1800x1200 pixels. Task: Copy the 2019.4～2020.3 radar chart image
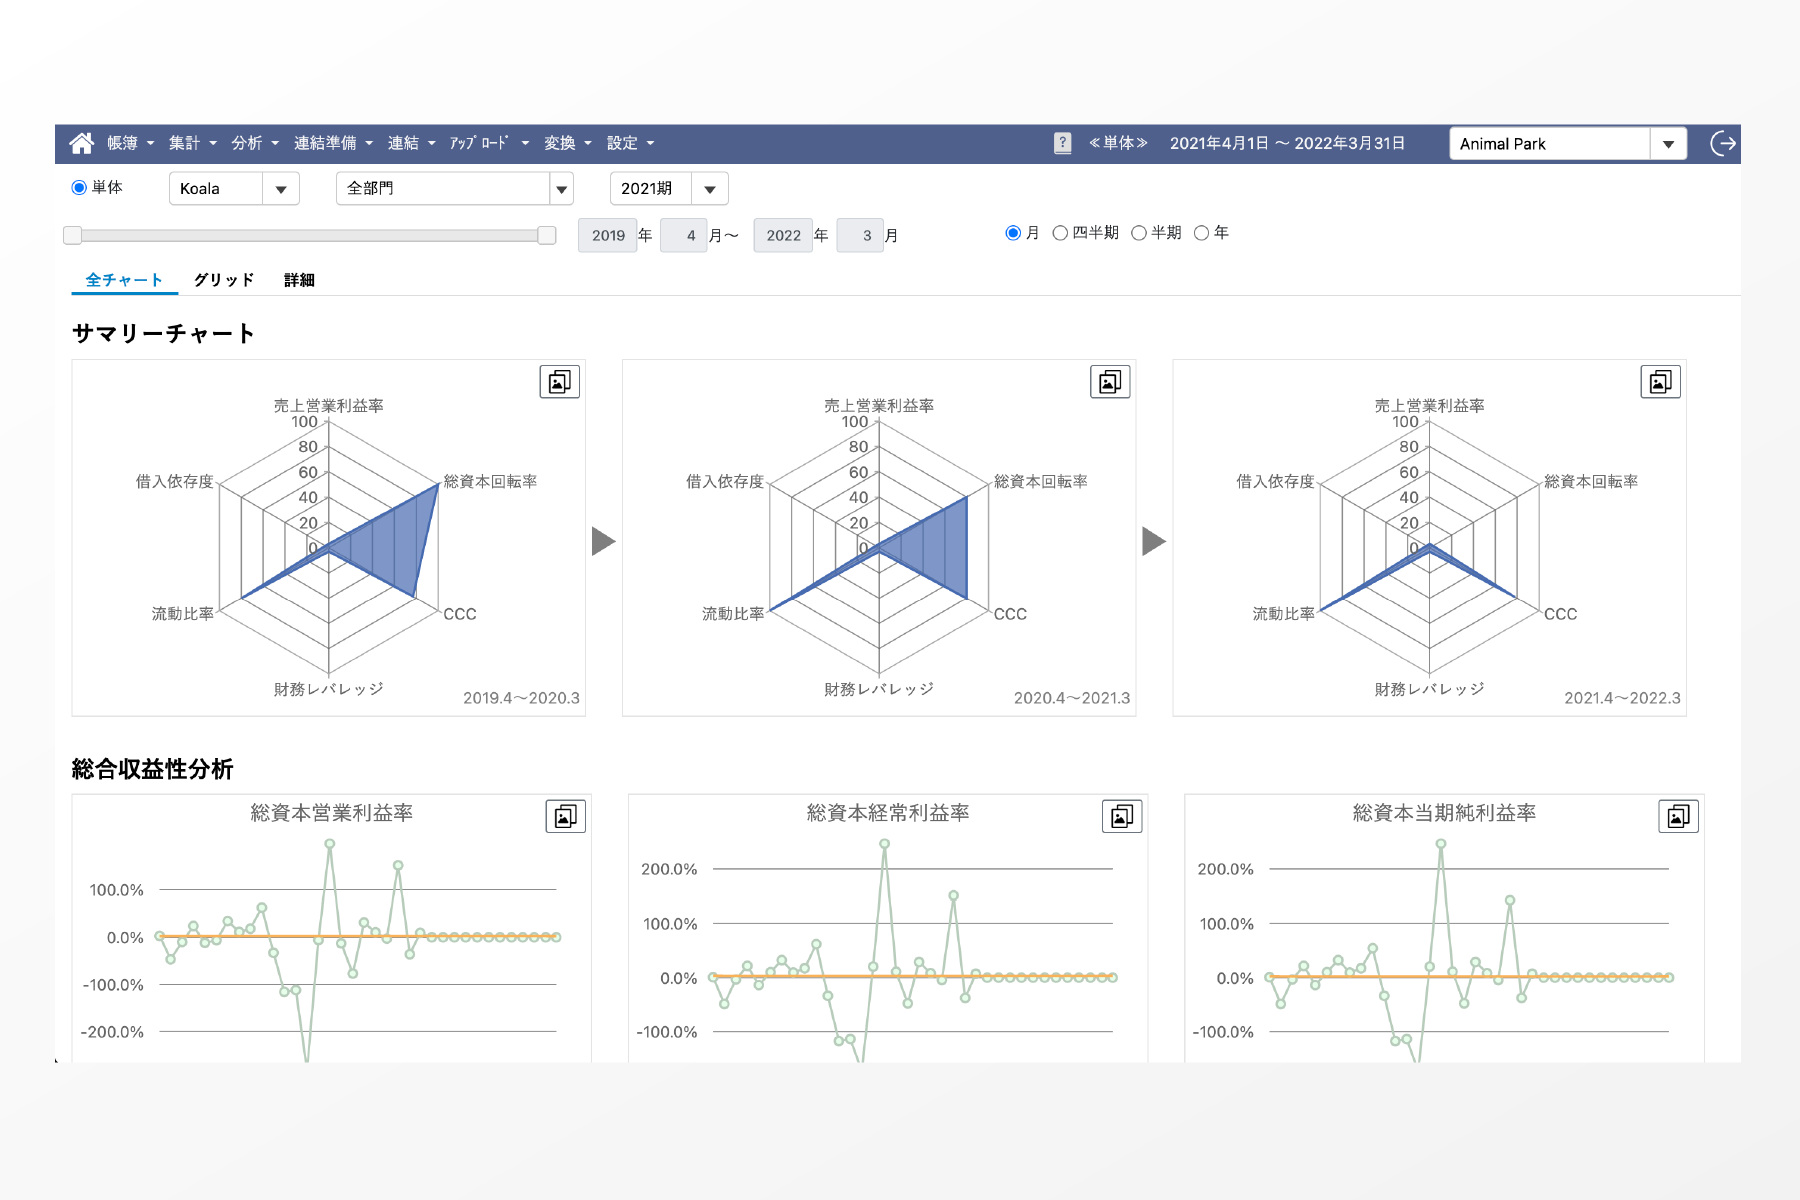click(x=560, y=381)
